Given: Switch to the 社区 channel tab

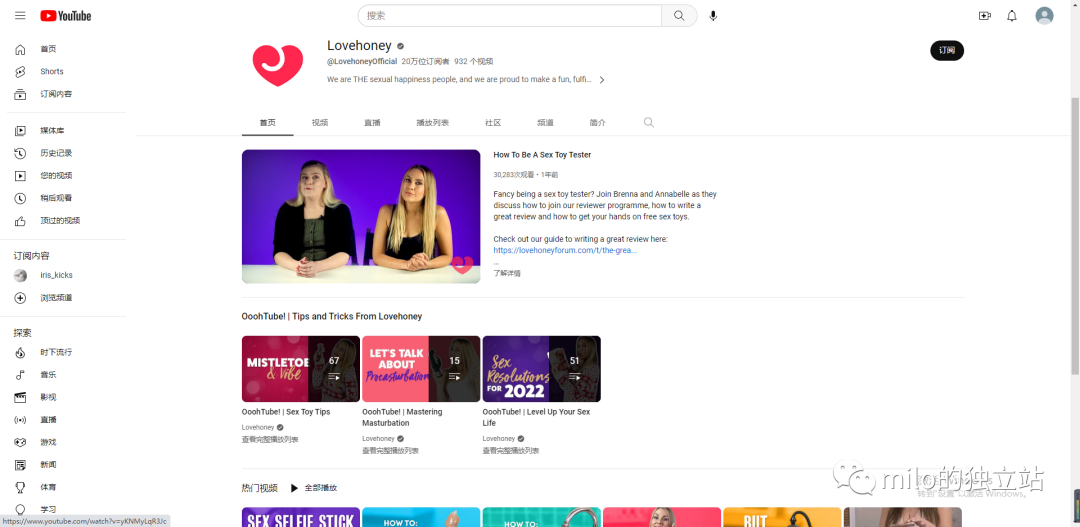Looking at the screenshot, I should 492,123.
